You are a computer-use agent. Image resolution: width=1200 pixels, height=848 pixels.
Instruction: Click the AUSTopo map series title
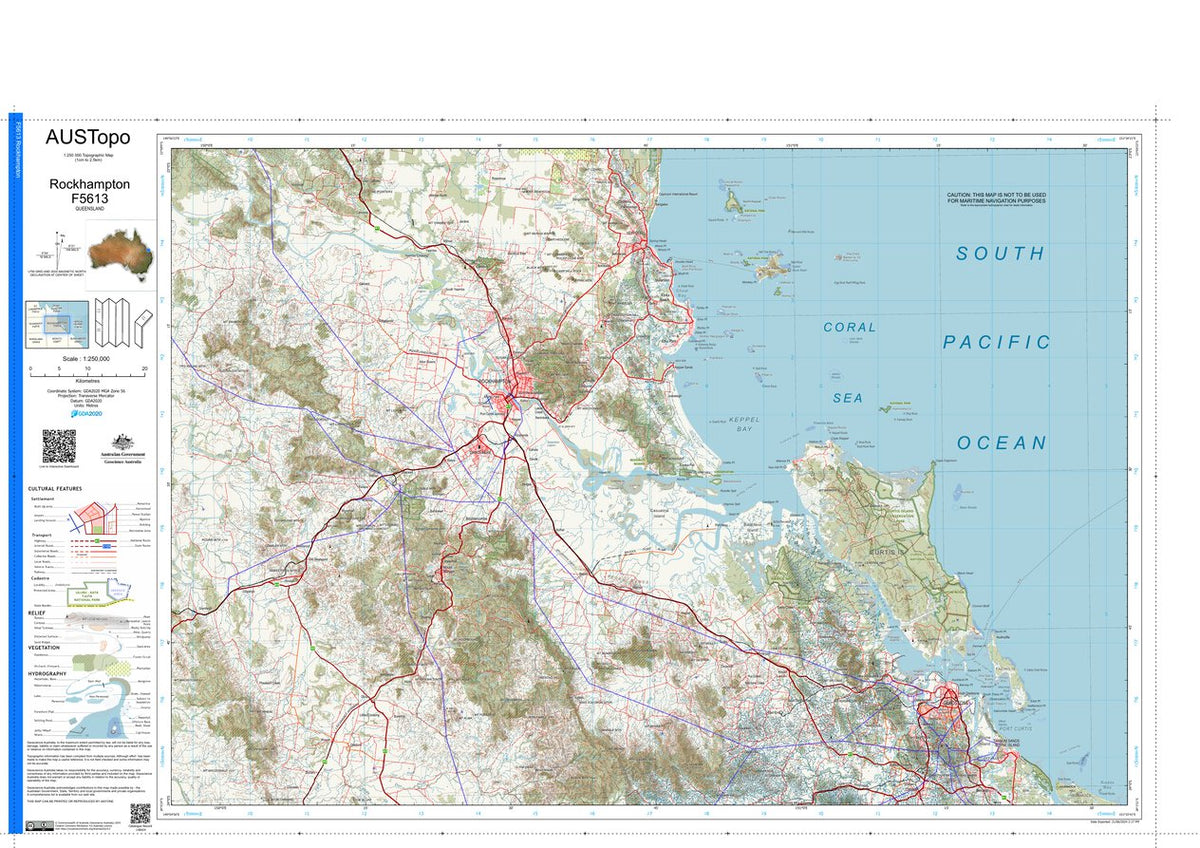(89, 138)
